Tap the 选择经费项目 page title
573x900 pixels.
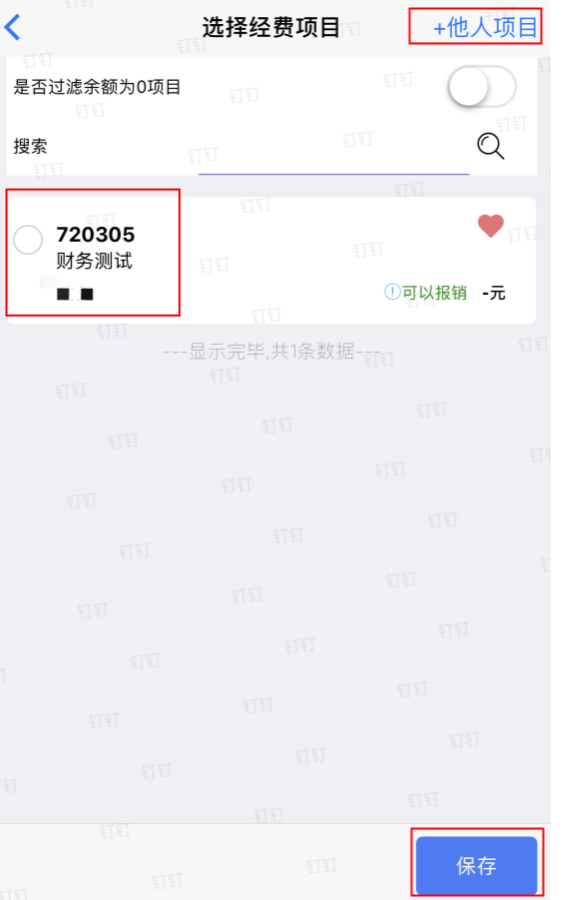[271, 27]
